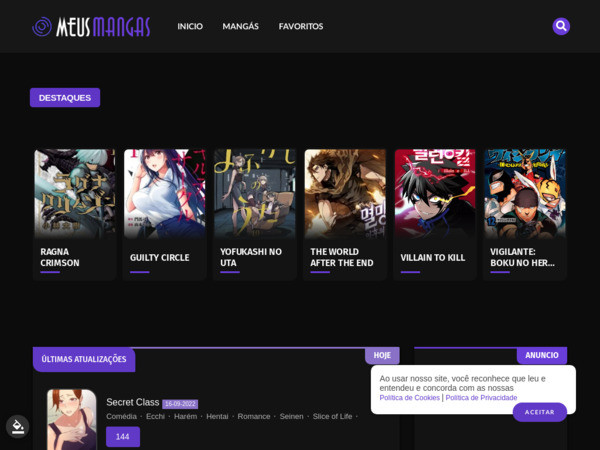
Task: Open the FAVORITOS menu item
Action: tap(301, 26)
